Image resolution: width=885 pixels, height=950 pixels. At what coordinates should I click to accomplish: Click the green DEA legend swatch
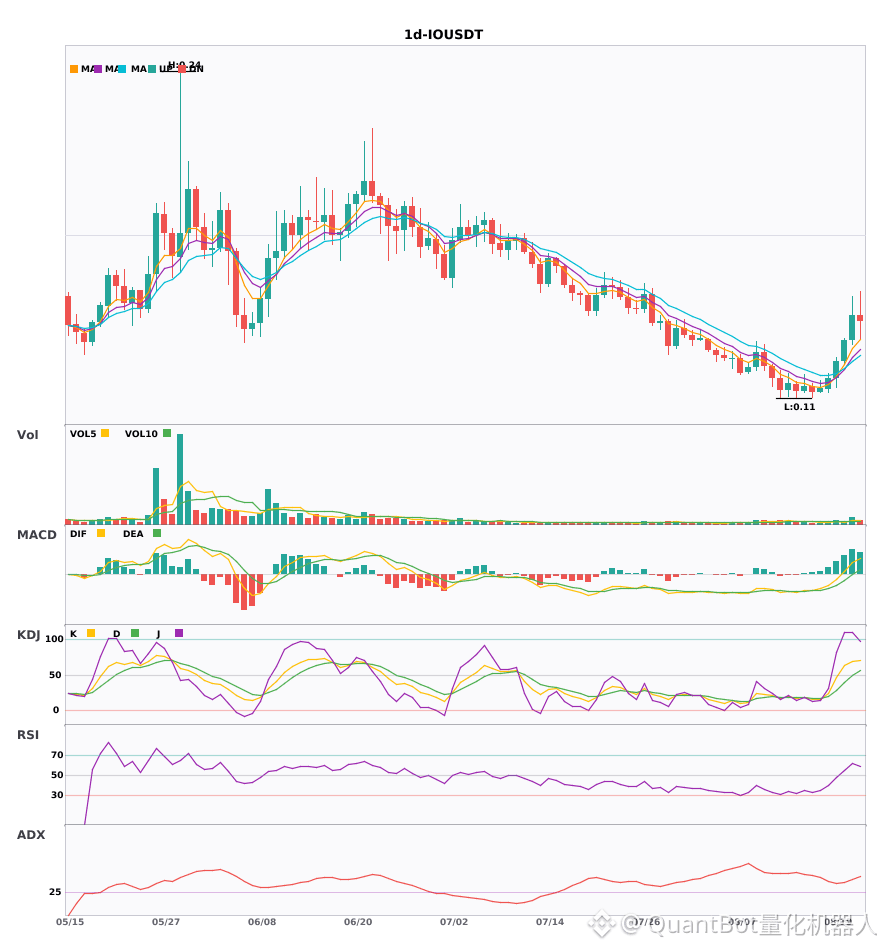(157, 533)
